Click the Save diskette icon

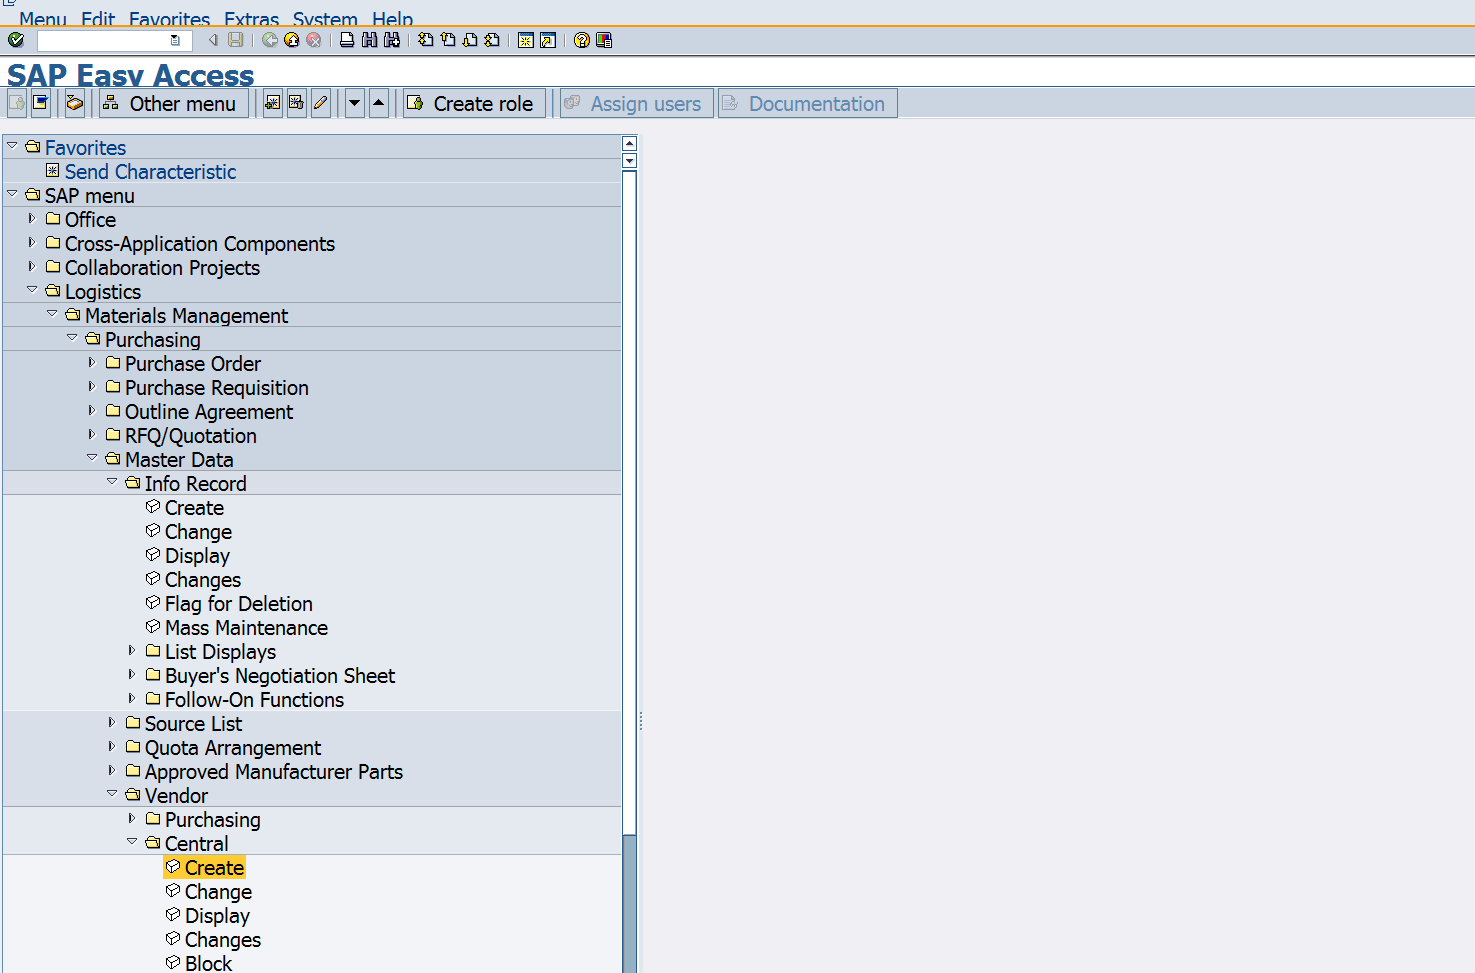pos(236,40)
